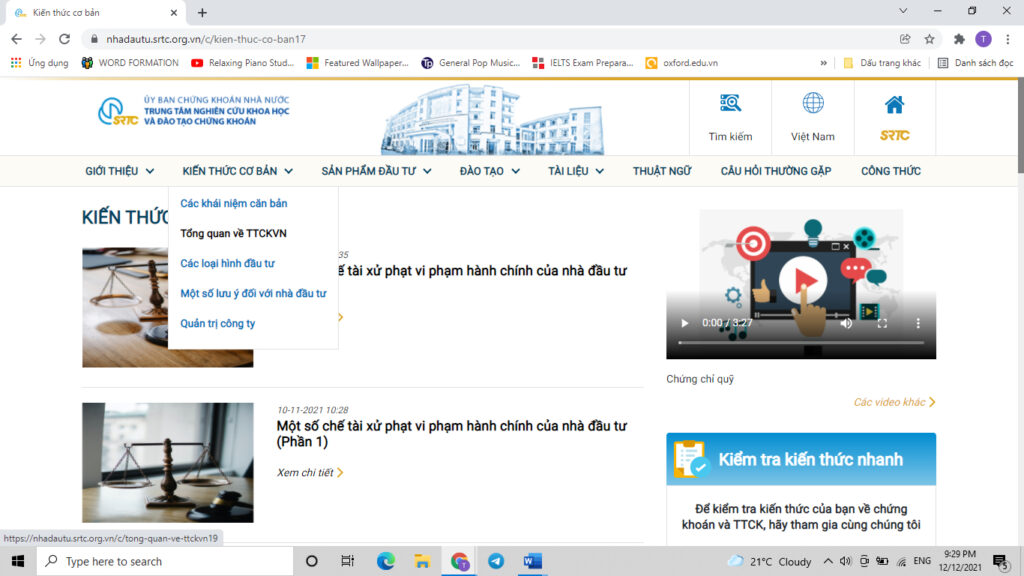The height and width of the screenshot is (576, 1024).
Task: Click the Kiểm tra kiến thức nhanh banner
Action: click(801, 459)
